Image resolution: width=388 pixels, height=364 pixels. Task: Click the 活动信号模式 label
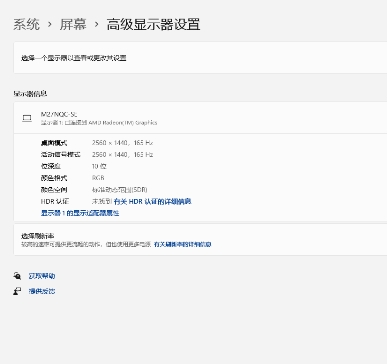(x=60, y=155)
